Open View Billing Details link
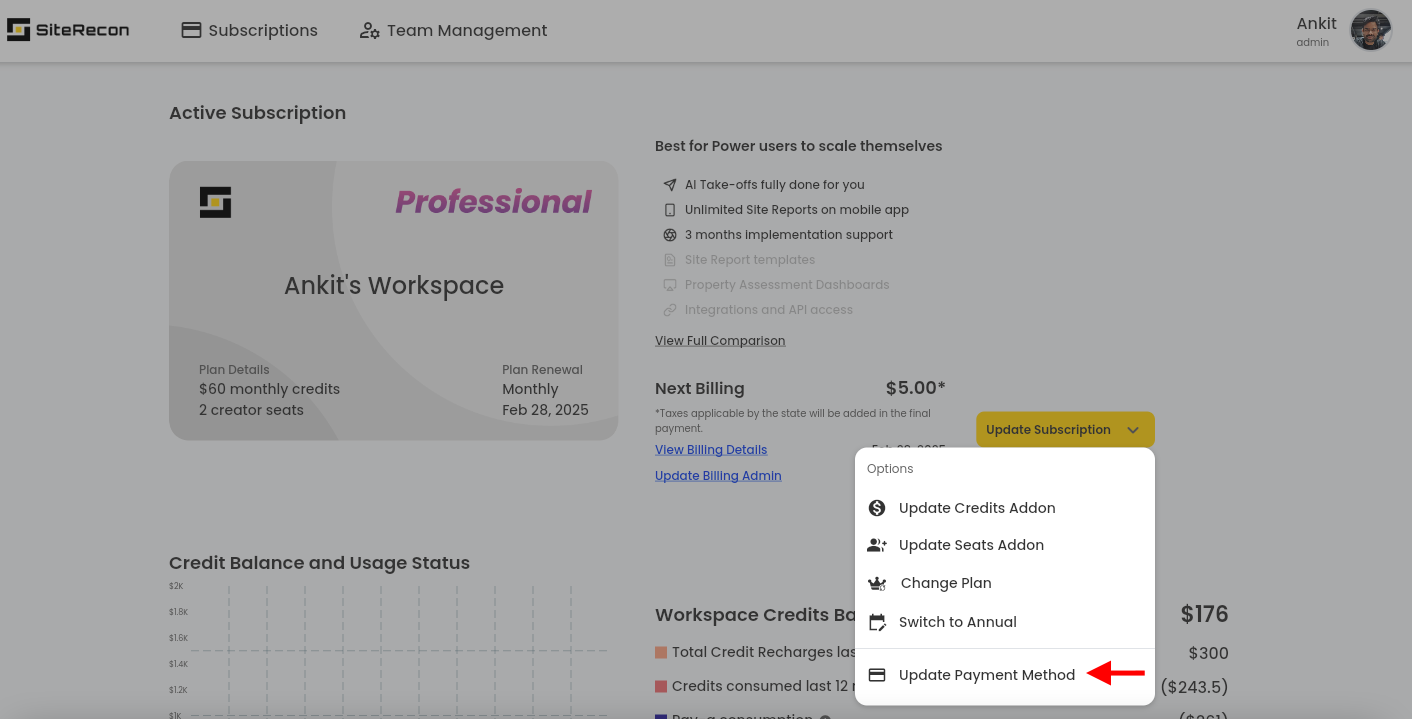The image size is (1412, 719). [711, 450]
